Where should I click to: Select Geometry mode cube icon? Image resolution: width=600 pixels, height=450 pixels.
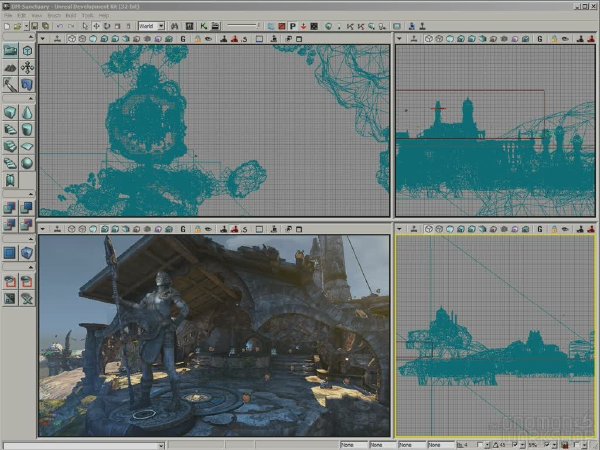[27, 51]
